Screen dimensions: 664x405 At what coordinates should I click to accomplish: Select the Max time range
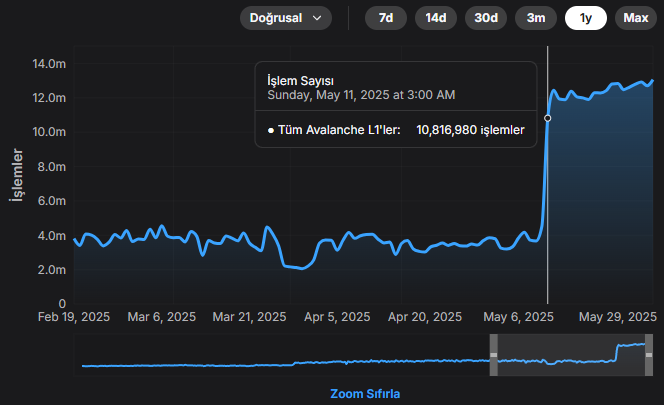click(x=636, y=18)
